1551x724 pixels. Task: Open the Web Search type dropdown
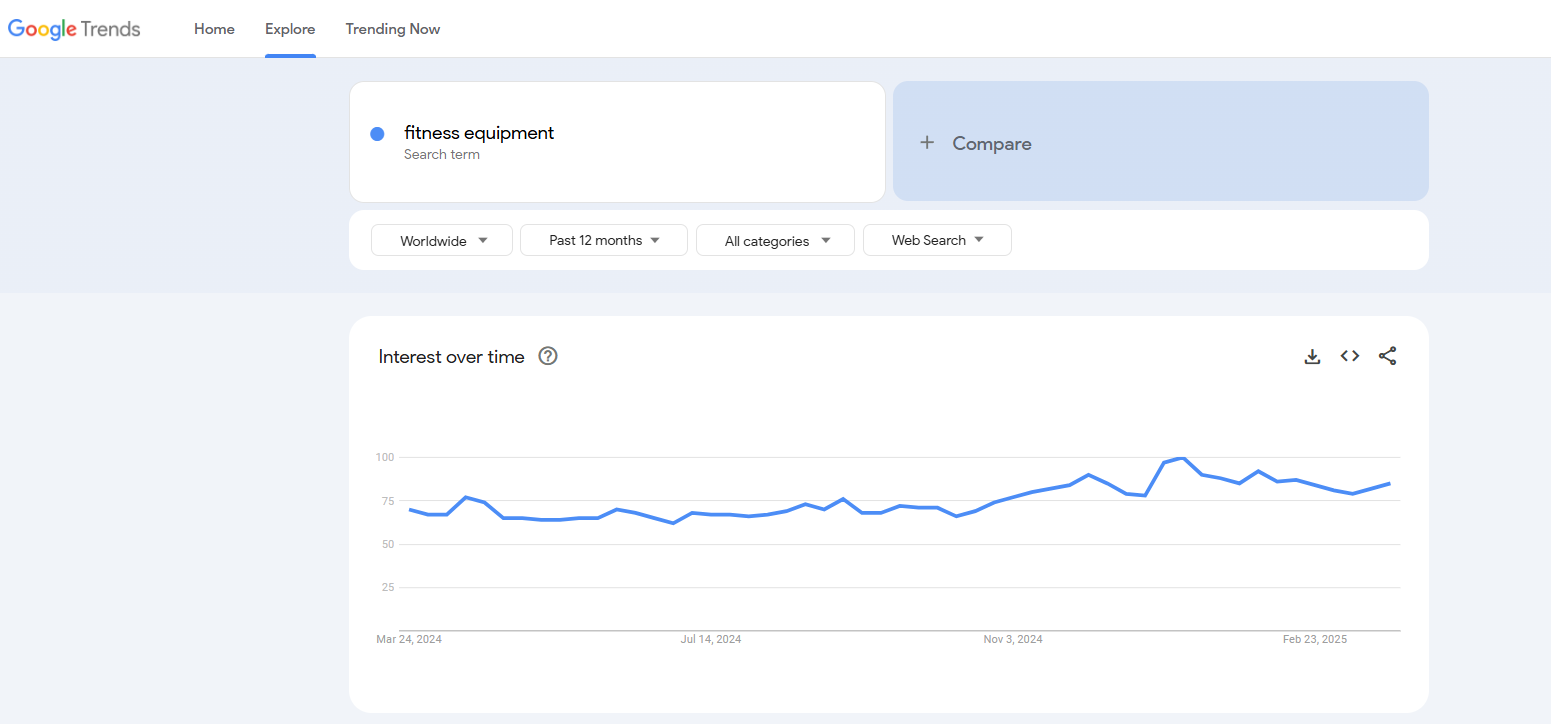tap(937, 240)
